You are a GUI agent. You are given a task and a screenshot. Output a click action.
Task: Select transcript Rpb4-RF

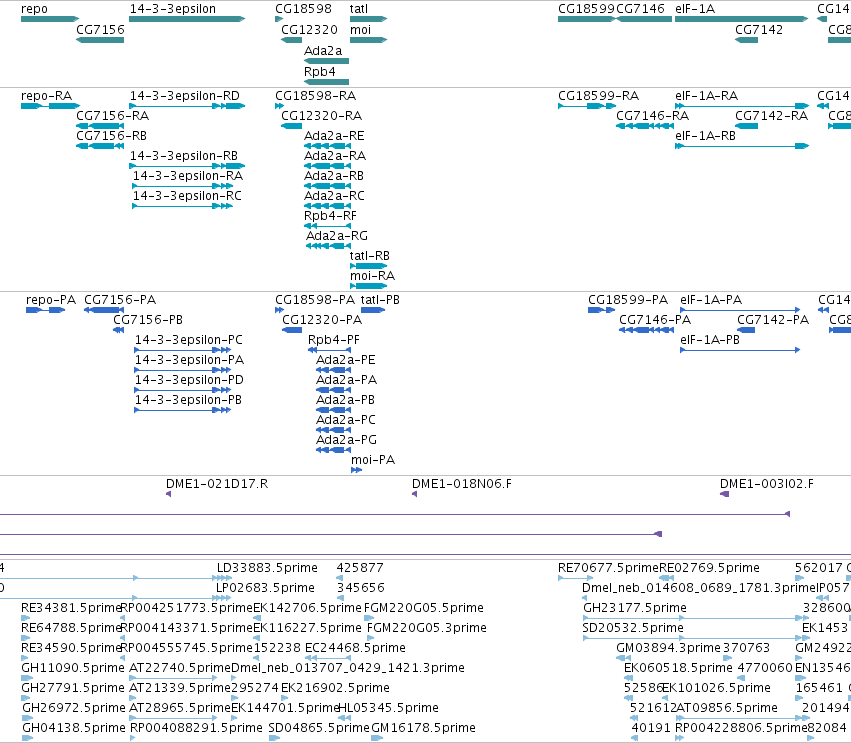click(x=330, y=215)
